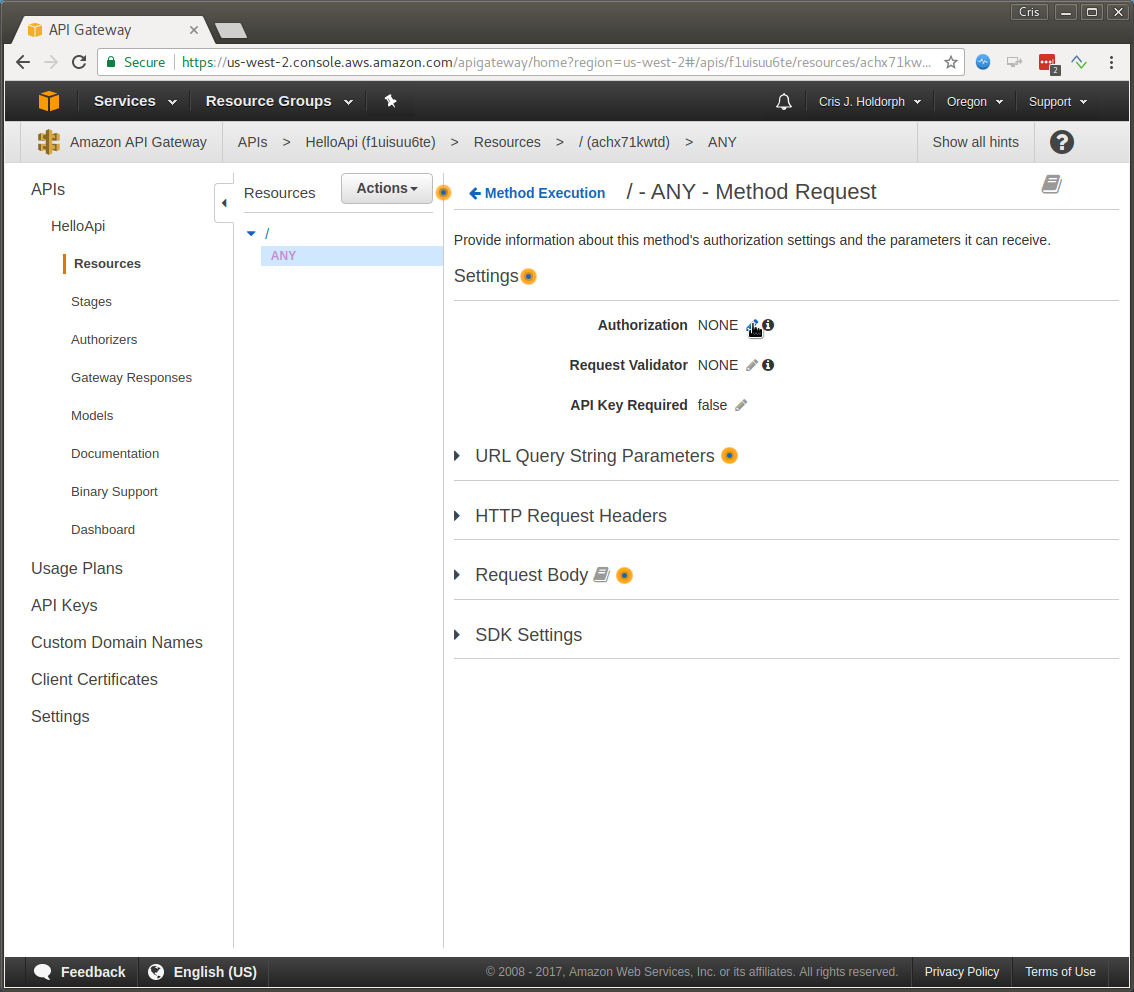The height and width of the screenshot is (992, 1134).
Task: Click the pin shortcuts icon in AWS bar
Action: [391, 101]
